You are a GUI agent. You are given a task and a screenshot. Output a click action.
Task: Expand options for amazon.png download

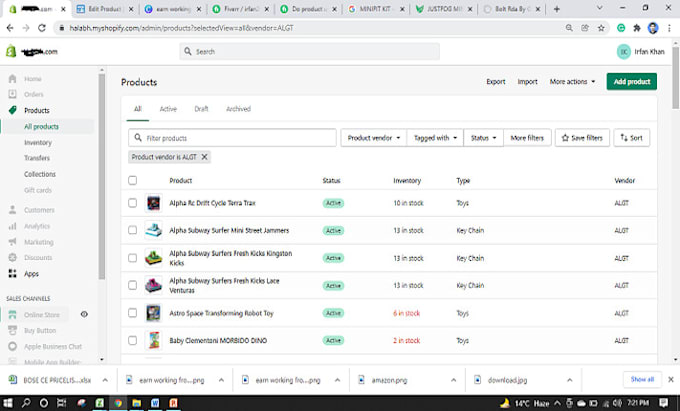(453, 380)
